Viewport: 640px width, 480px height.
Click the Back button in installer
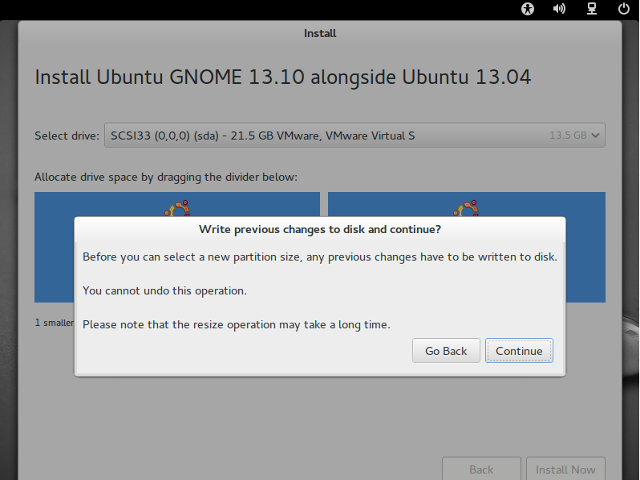[481, 469]
